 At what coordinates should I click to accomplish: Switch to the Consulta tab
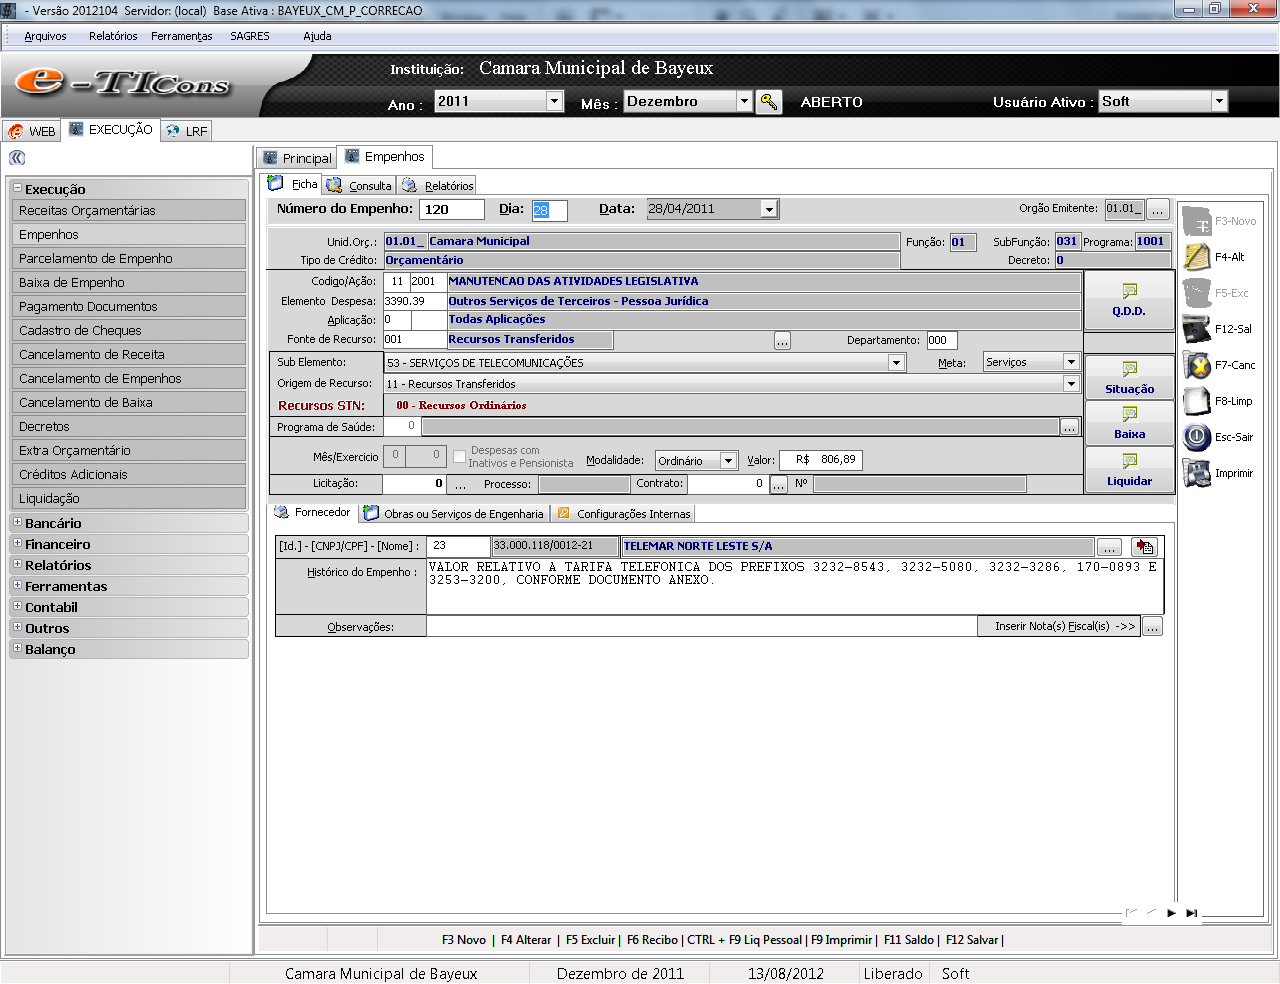click(x=360, y=186)
